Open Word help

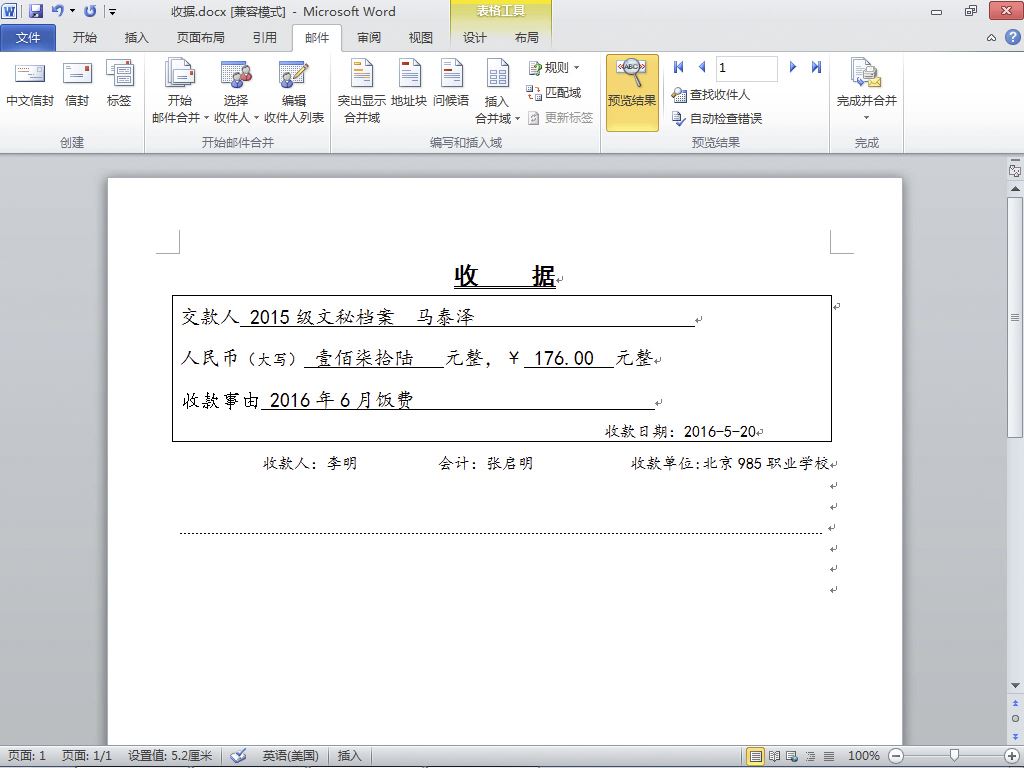point(1012,37)
